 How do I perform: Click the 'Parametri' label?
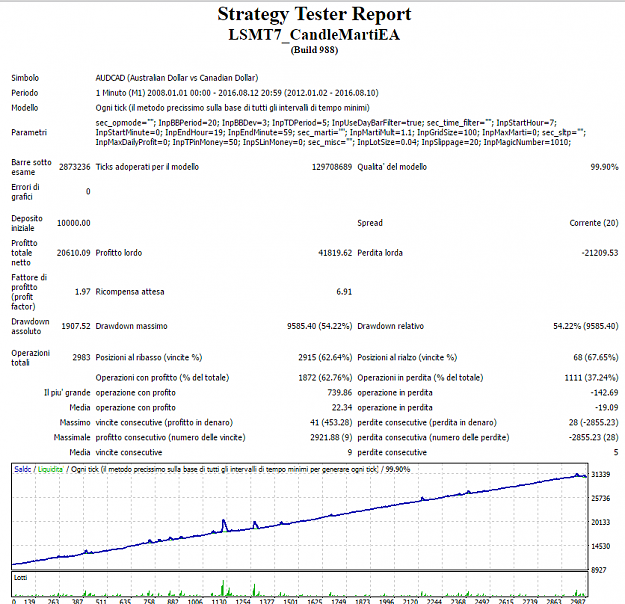(x=29, y=132)
